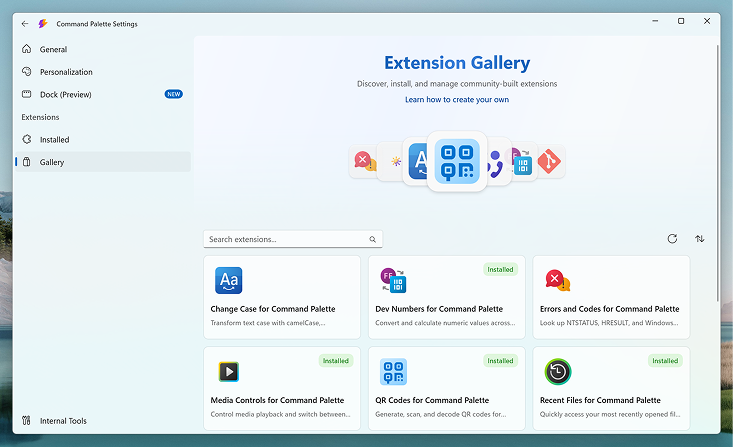Click the palette icon beside Personalization
Viewport: 733px width, 447px height.
(x=27, y=71)
